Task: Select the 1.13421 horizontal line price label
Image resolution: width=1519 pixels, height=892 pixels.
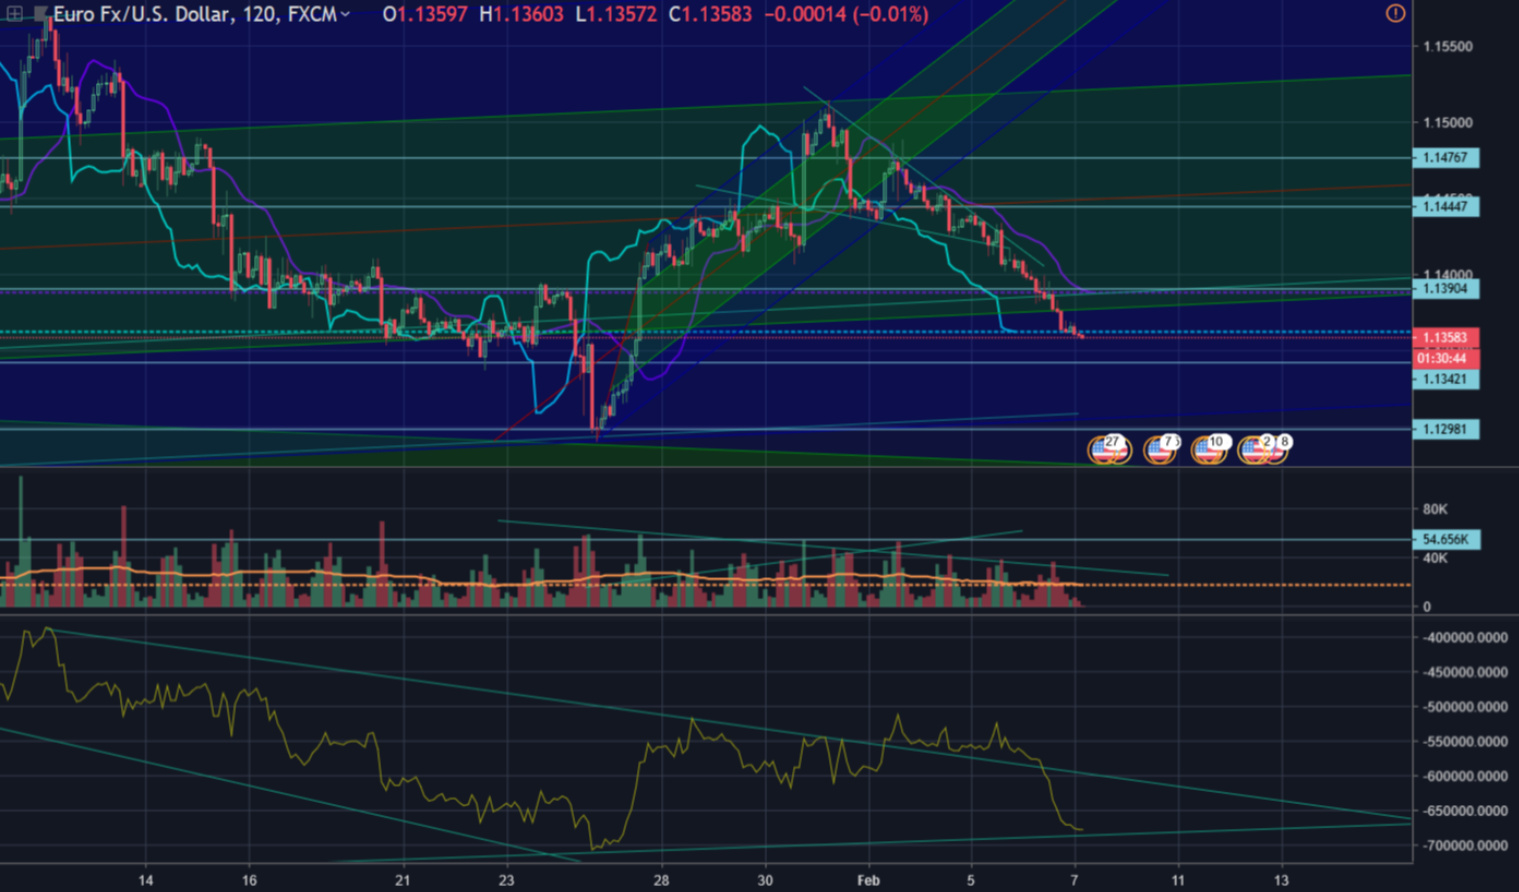Action: point(1445,380)
